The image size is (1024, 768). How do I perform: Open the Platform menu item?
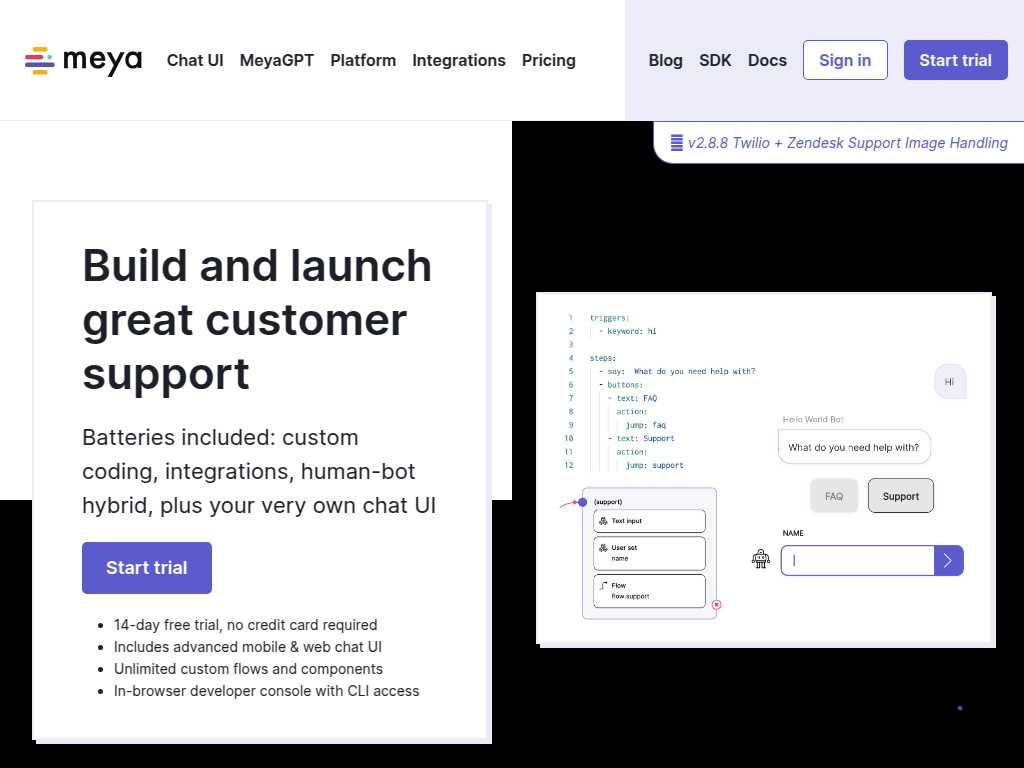(363, 60)
